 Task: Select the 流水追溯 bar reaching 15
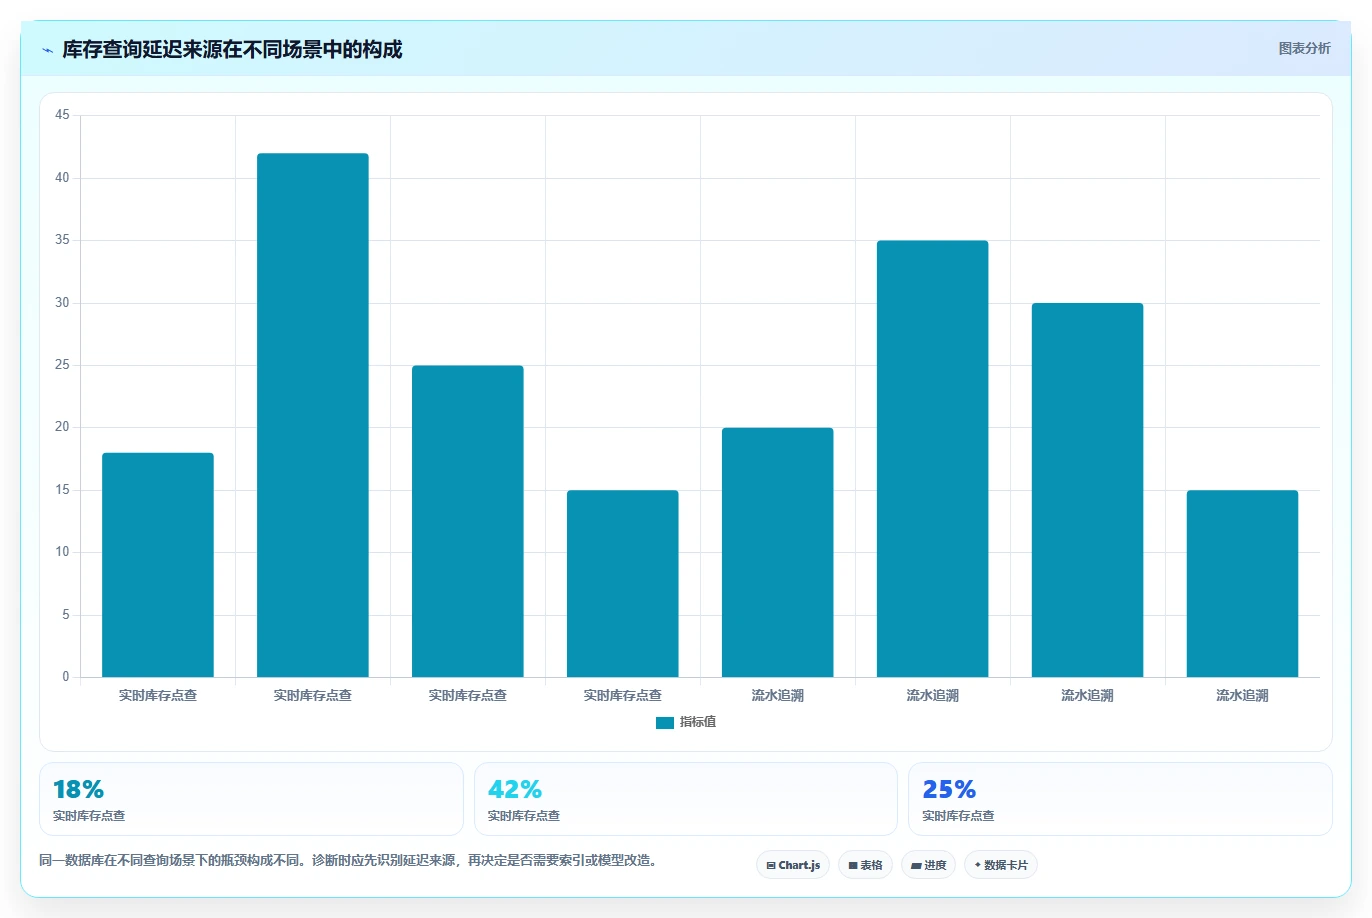click(x=1243, y=584)
